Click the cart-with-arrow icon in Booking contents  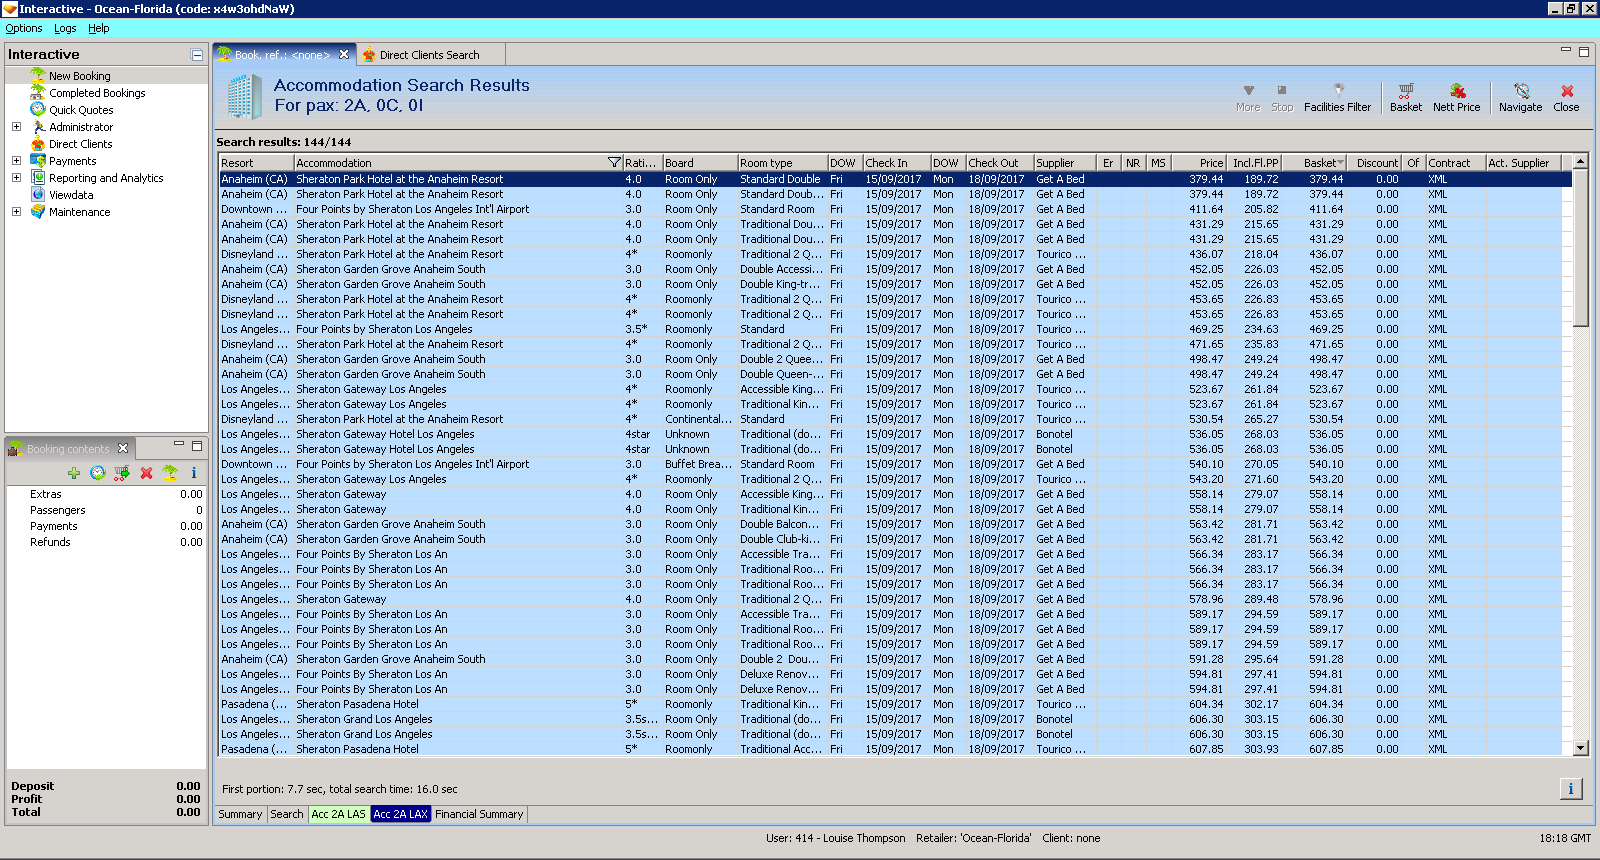(122, 473)
